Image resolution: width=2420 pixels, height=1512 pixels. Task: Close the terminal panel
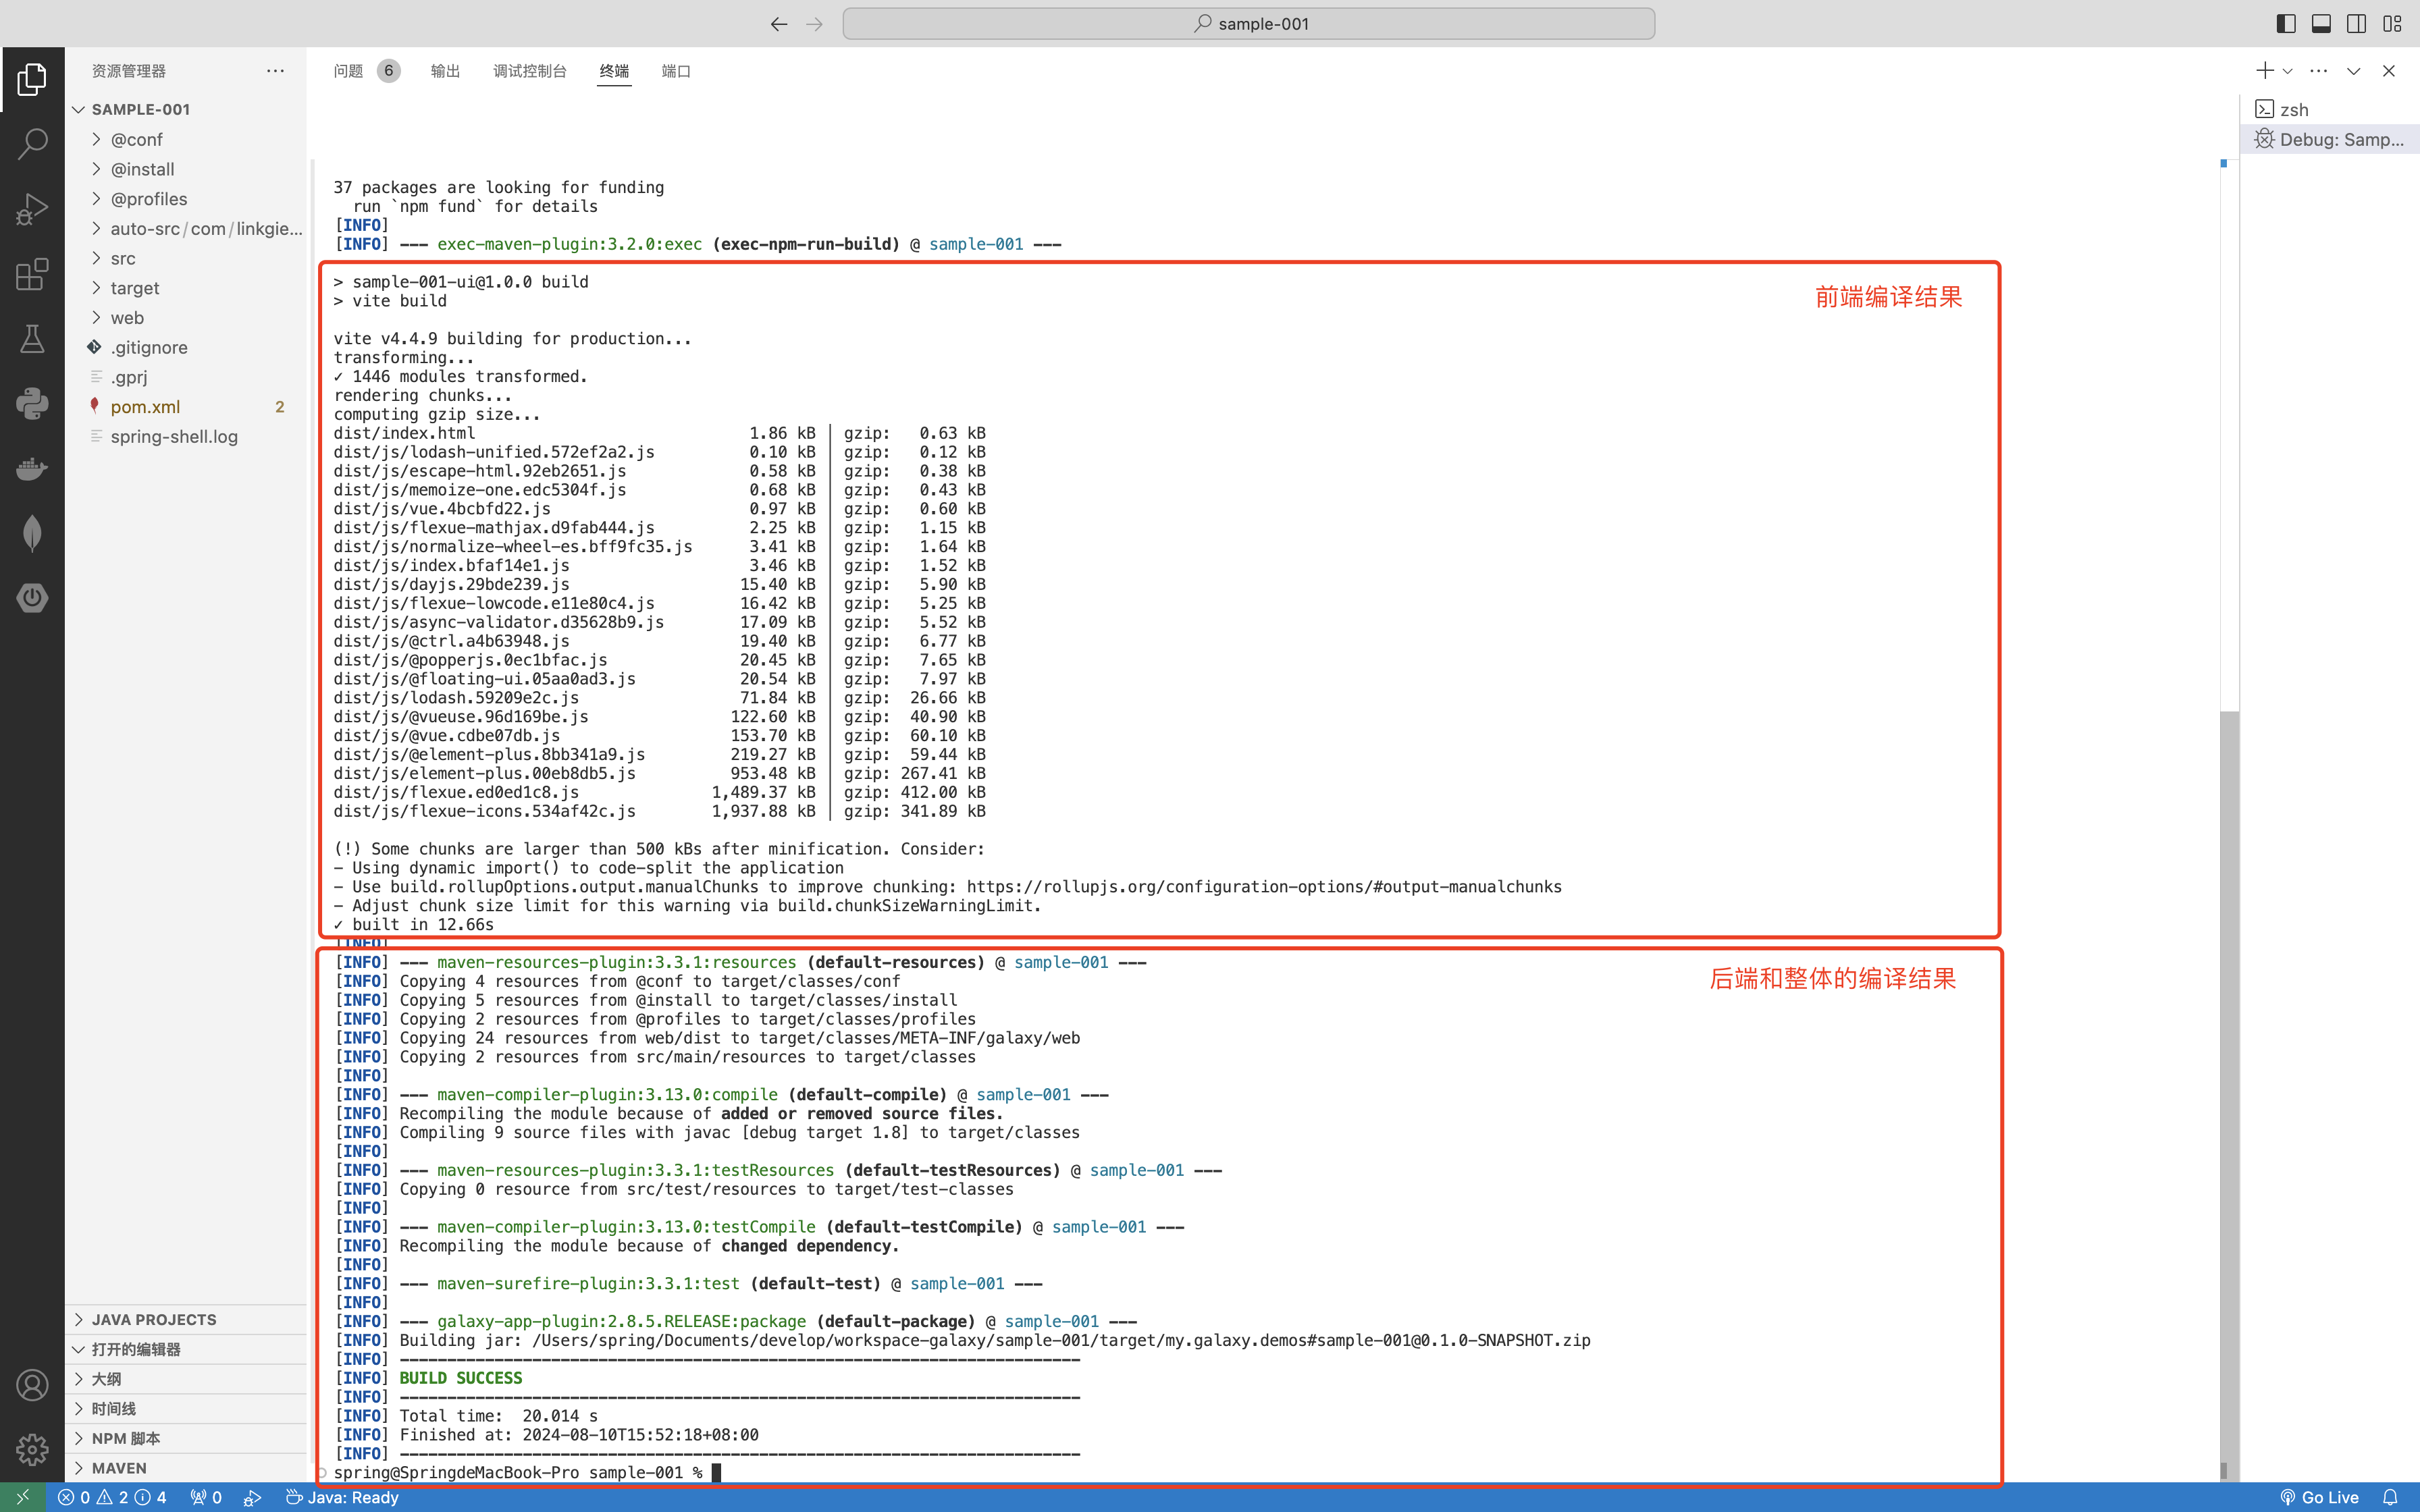2389,71
